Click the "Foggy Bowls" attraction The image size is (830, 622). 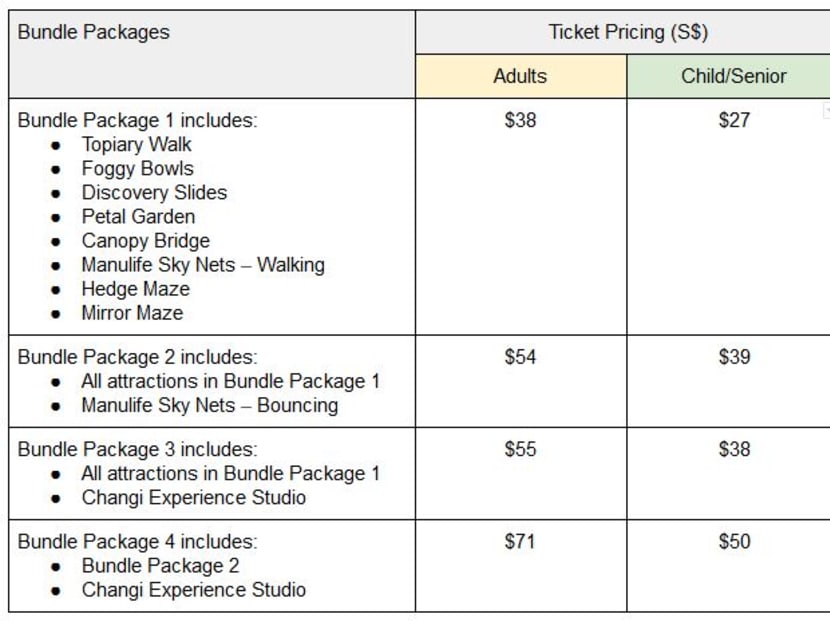(137, 168)
